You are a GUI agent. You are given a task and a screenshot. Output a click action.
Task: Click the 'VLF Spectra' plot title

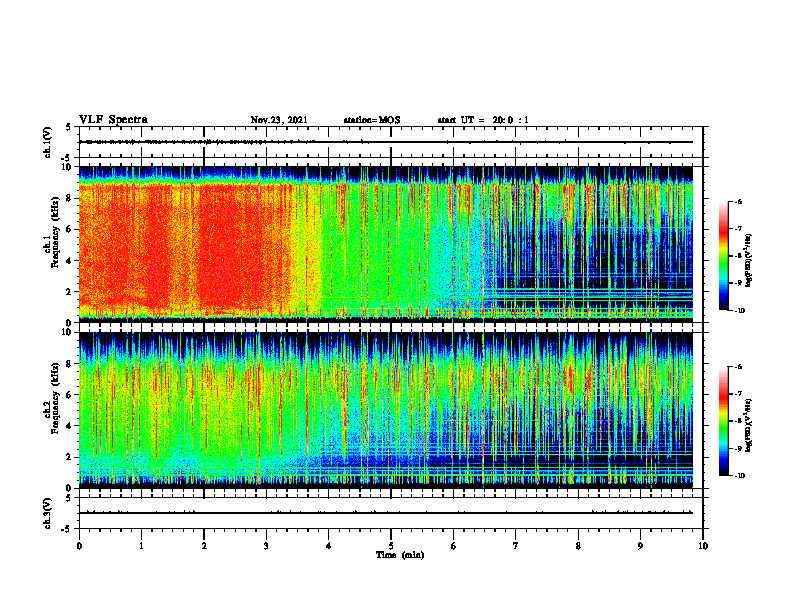point(113,120)
